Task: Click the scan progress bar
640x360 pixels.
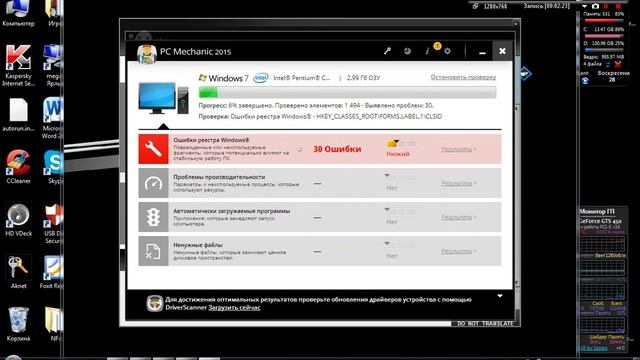Action: click(x=347, y=92)
